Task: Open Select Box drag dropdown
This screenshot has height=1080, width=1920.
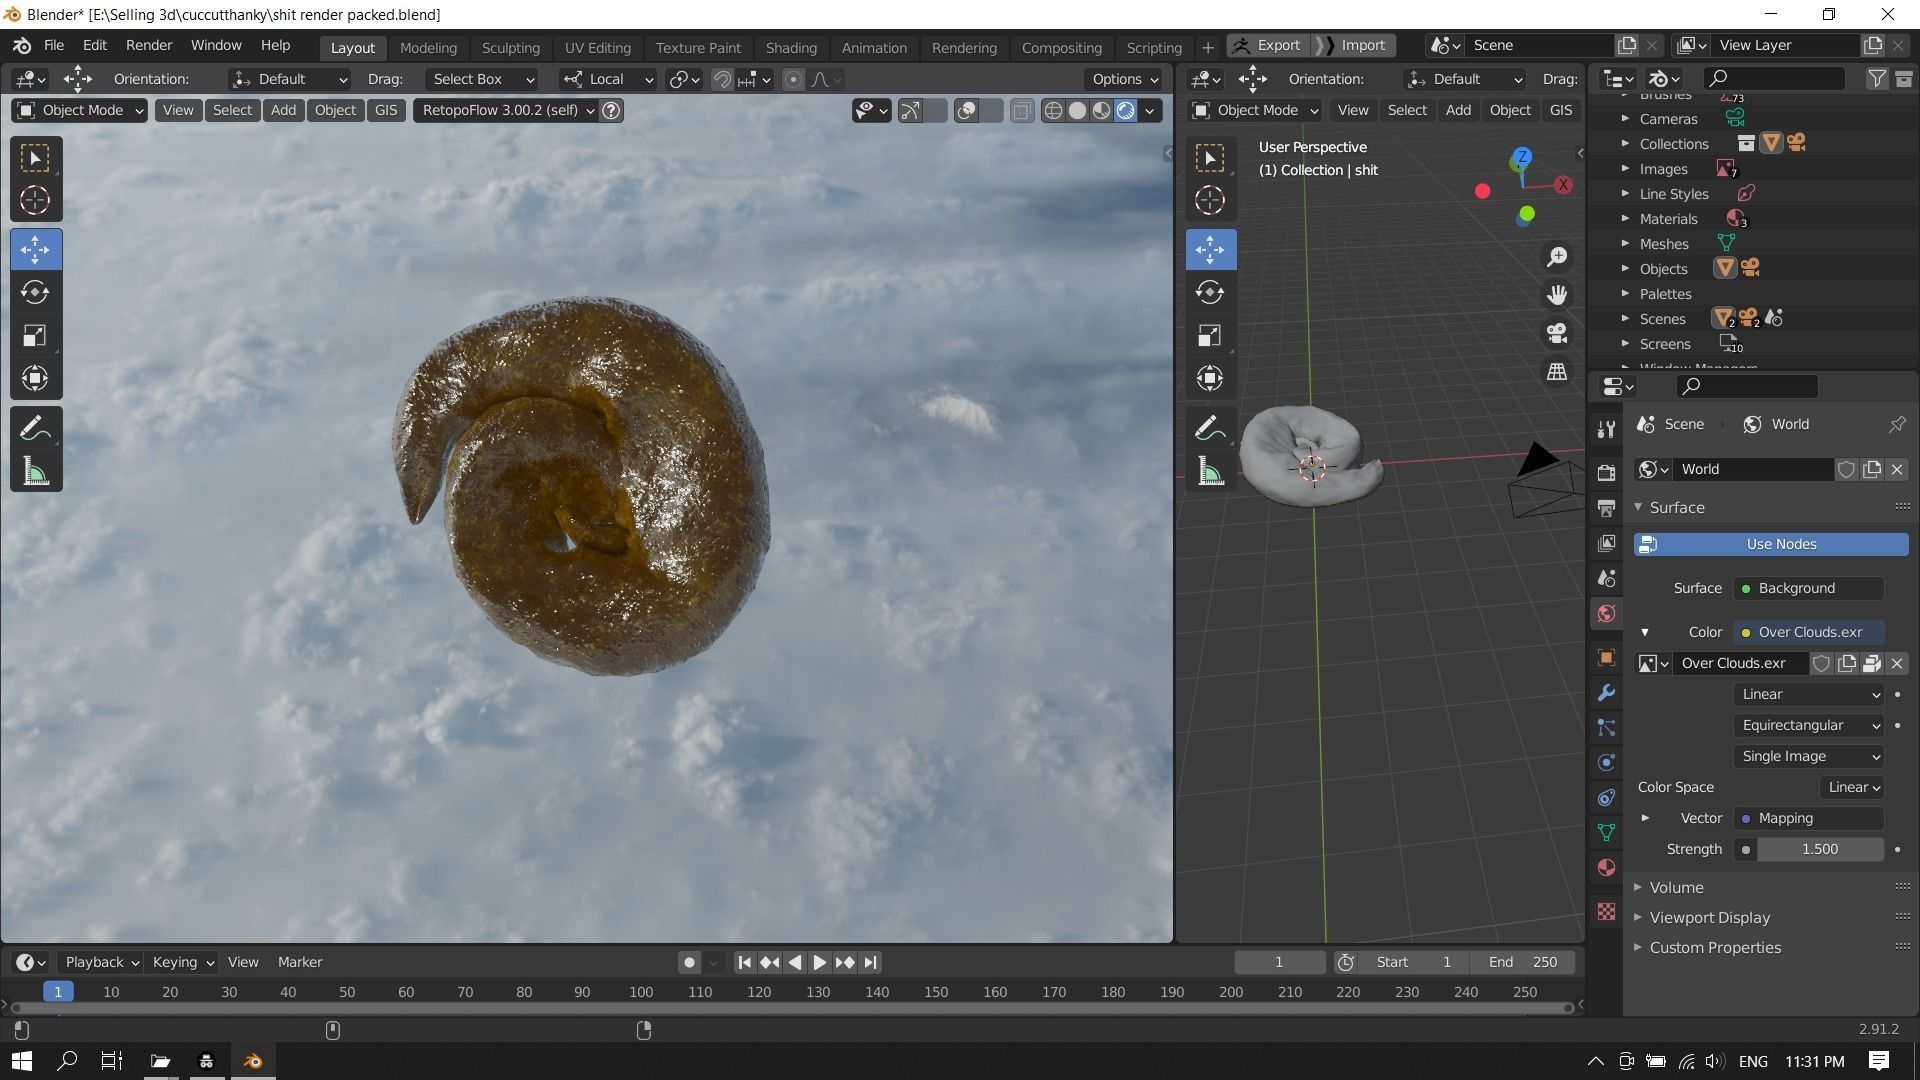Action: click(483, 79)
